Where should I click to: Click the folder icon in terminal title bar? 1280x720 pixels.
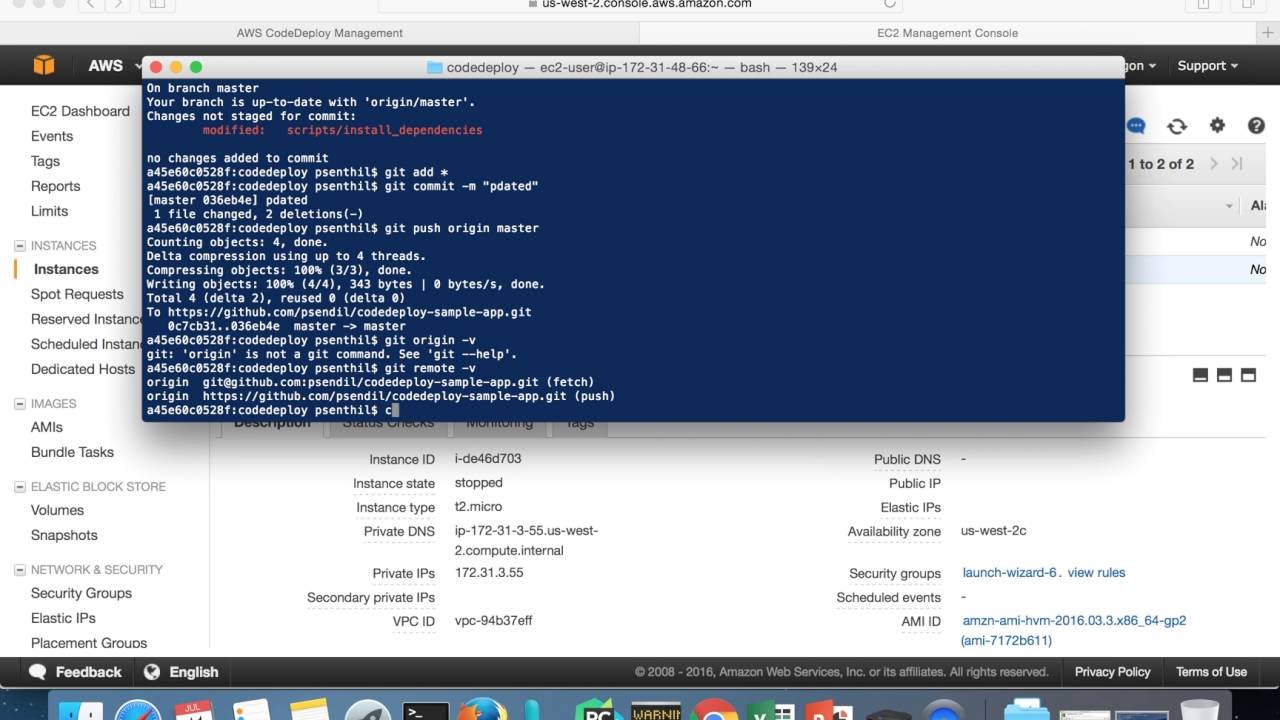(434, 68)
